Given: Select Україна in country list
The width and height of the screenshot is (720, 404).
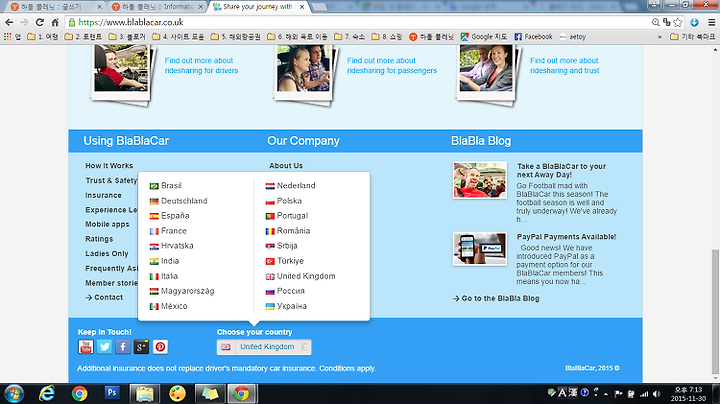Looking at the screenshot, I should [286, 306].
